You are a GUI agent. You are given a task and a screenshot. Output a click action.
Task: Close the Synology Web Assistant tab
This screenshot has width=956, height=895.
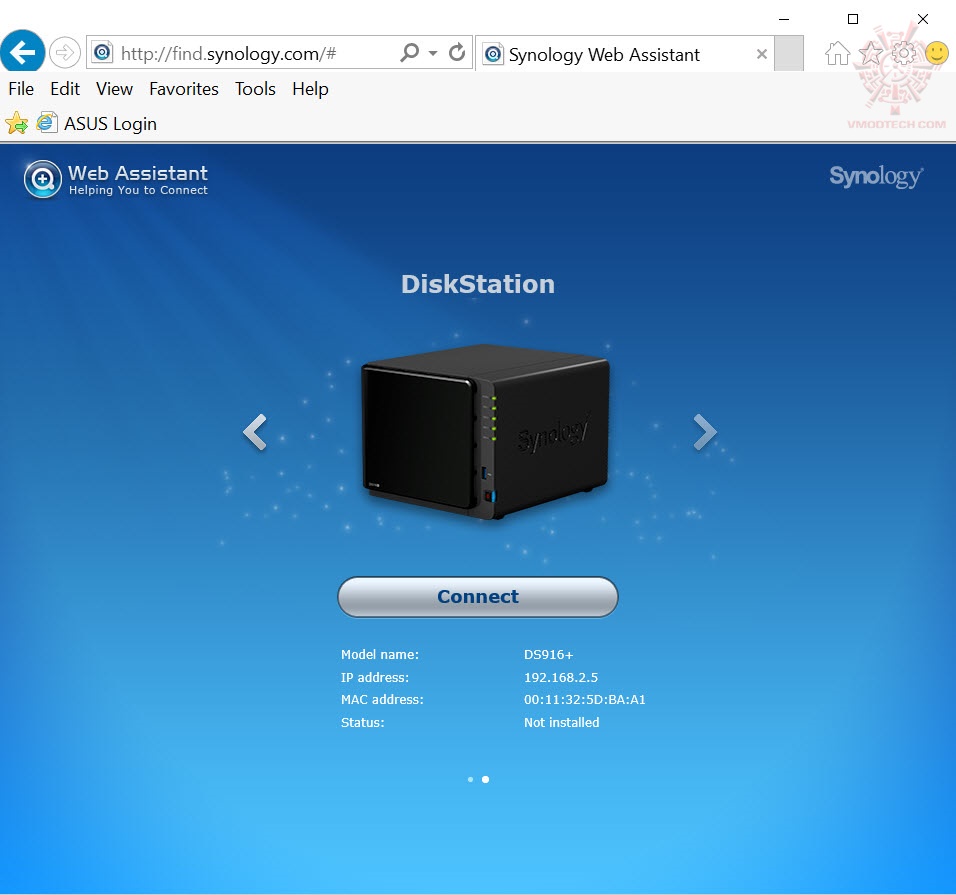762,54
